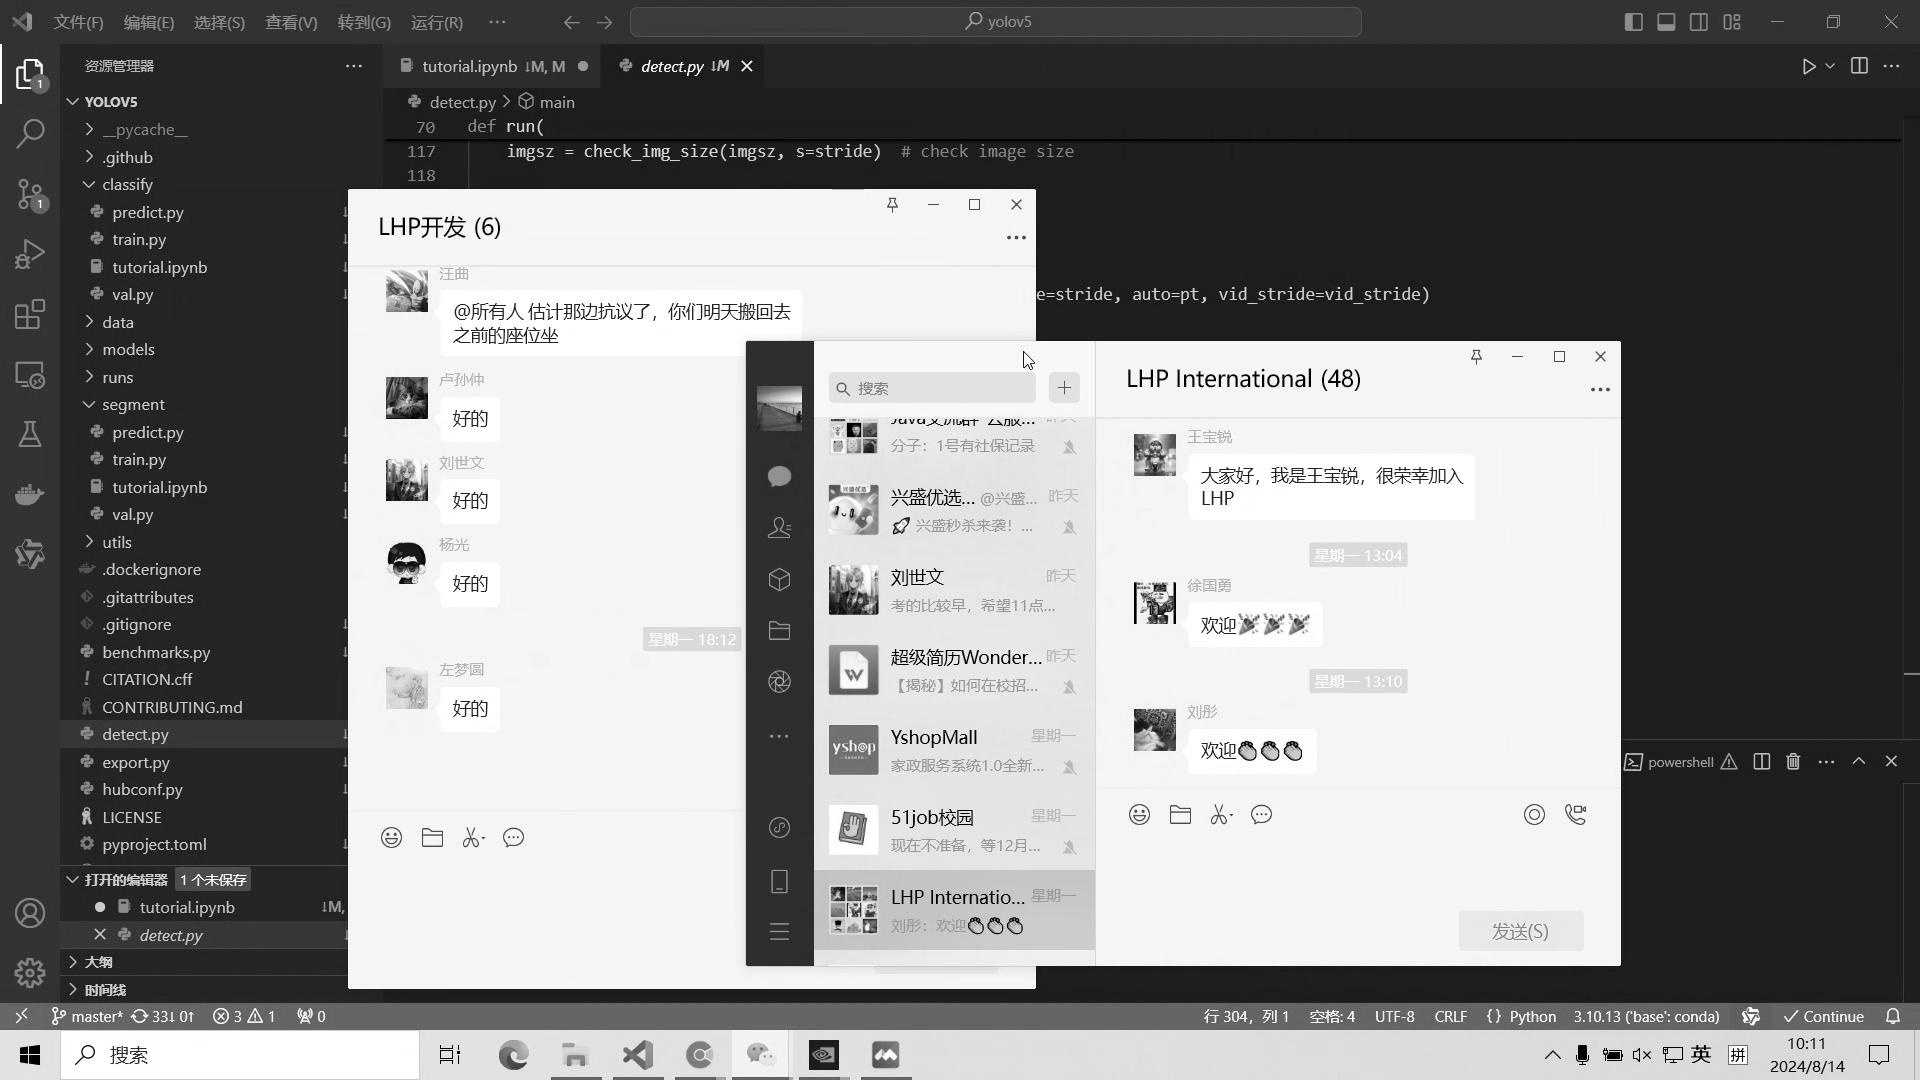This screenshot has width=1920, height=1080.
Task: Open emoji picker in LHP开发 chat
Action: point(392,838)
